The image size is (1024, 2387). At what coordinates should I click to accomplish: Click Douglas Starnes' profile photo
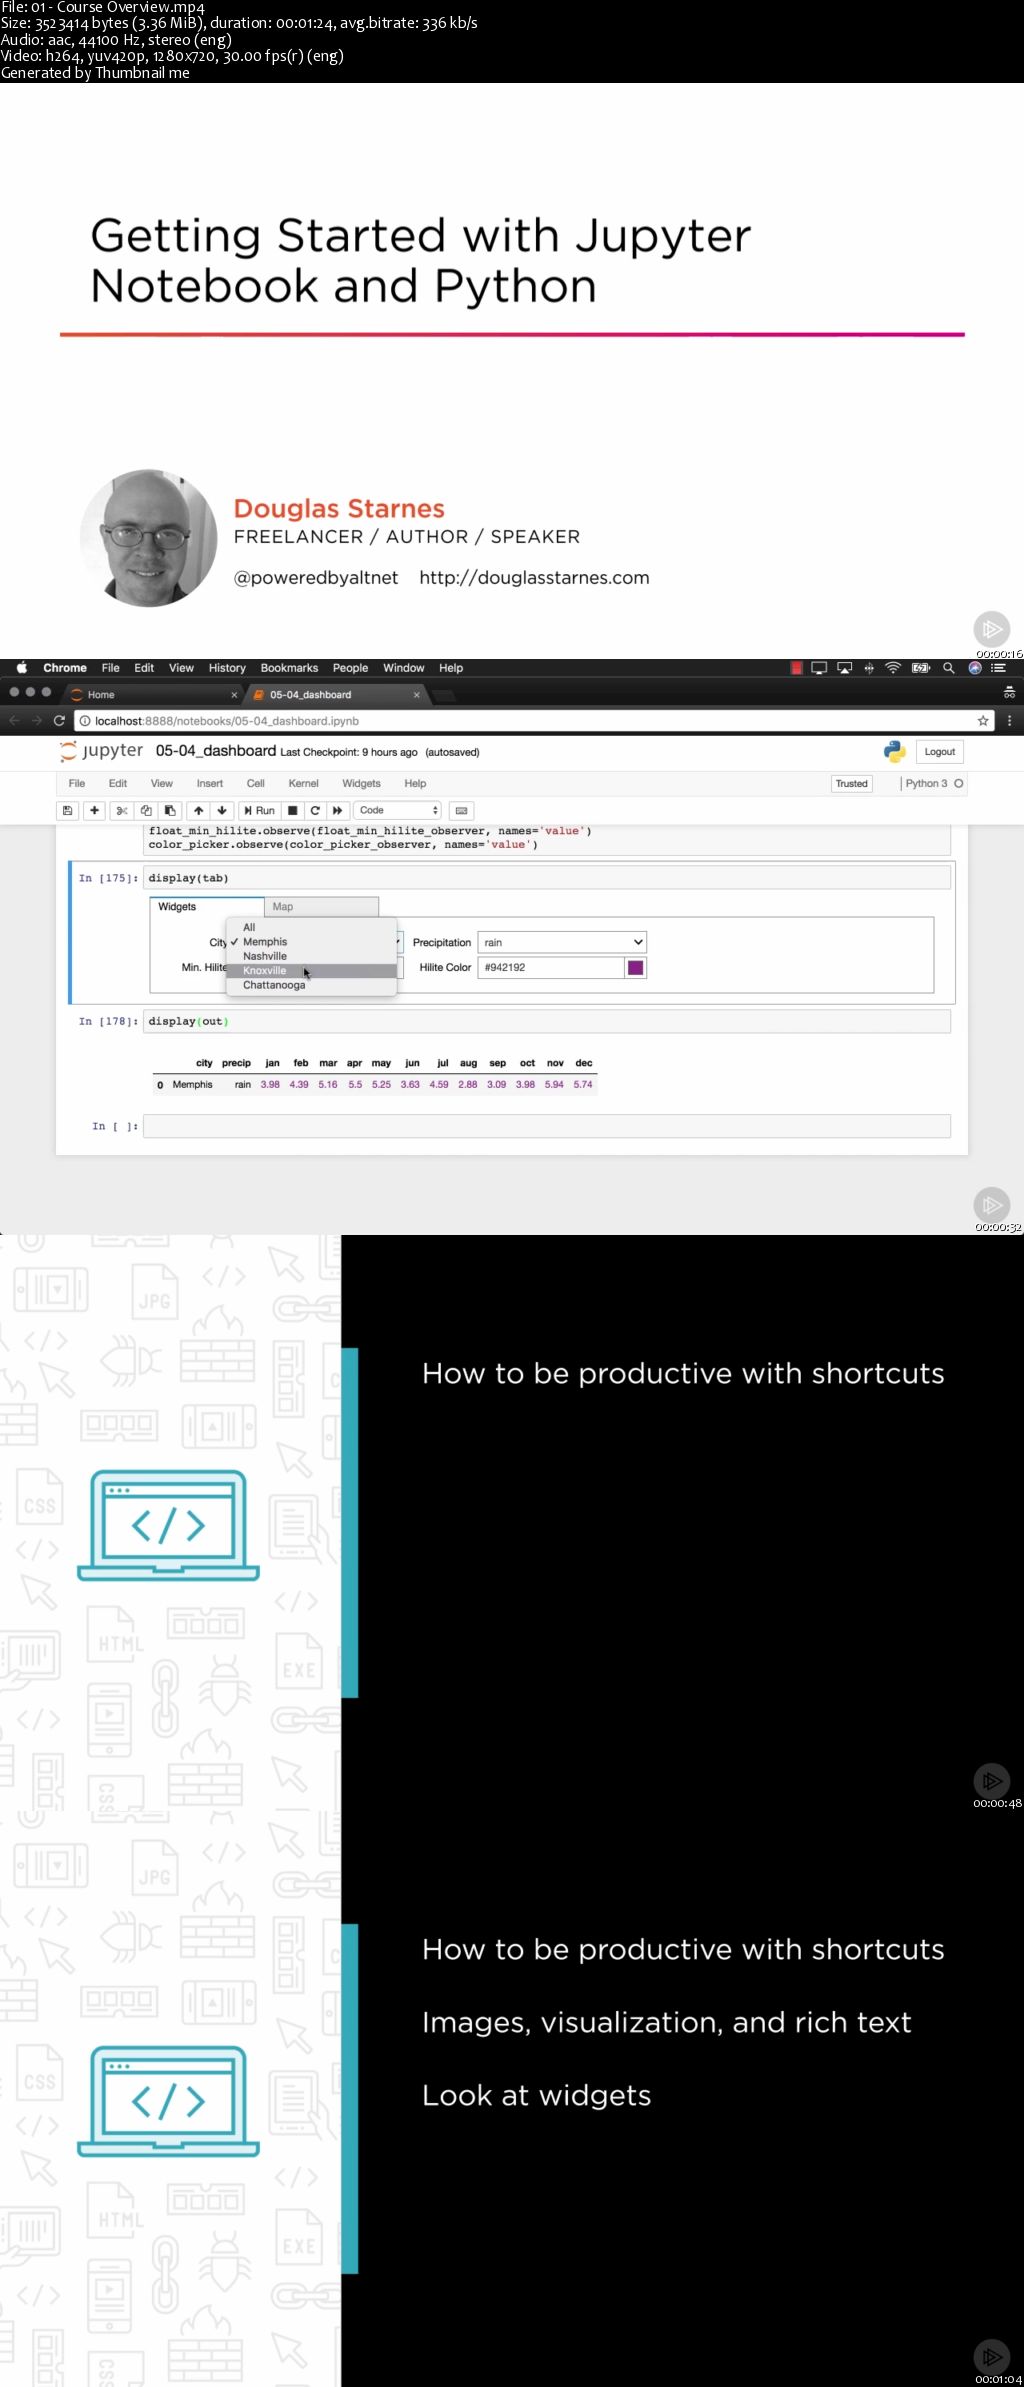pyautogui.click(x=149, y=538)
